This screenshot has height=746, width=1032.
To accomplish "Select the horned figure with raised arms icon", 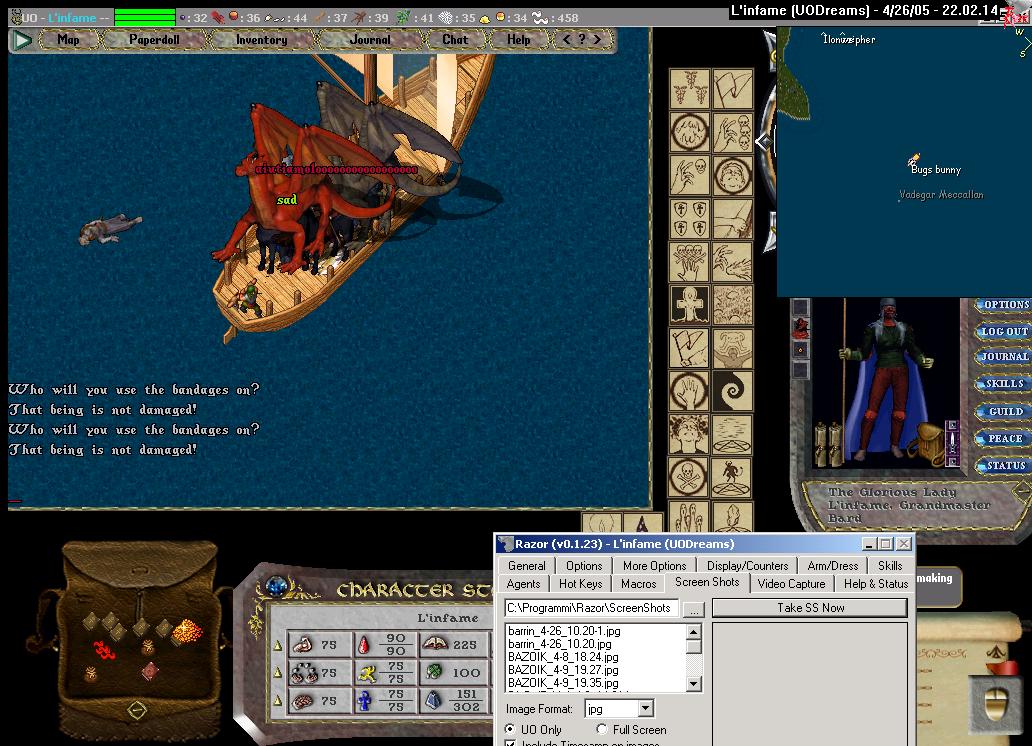I will coord(732,348).
